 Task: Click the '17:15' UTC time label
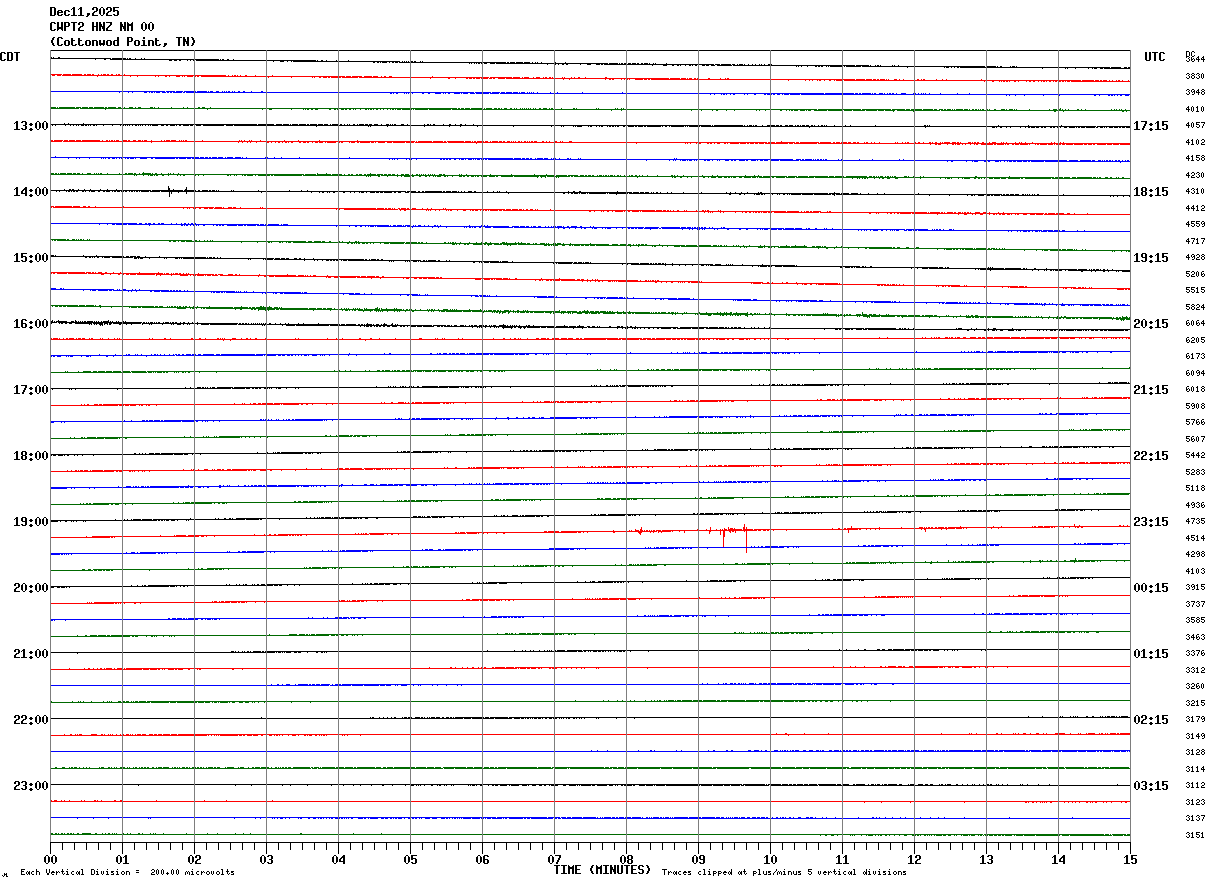click(1151, 126)
